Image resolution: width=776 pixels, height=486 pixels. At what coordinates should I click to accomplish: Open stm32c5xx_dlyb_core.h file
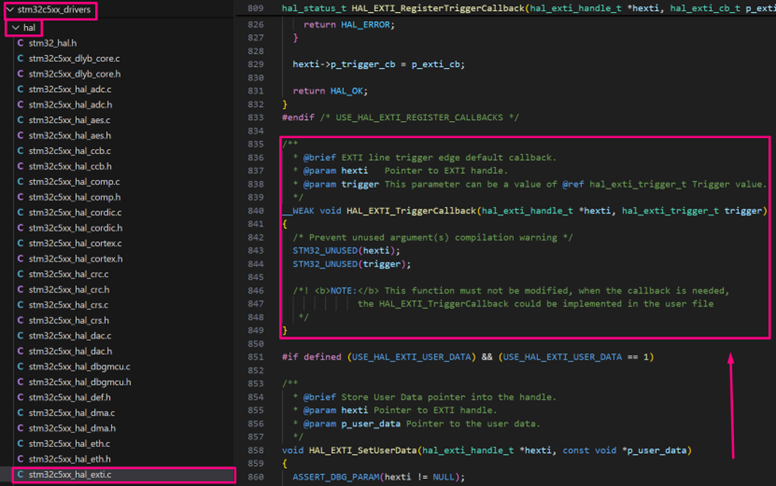point(75,74)
